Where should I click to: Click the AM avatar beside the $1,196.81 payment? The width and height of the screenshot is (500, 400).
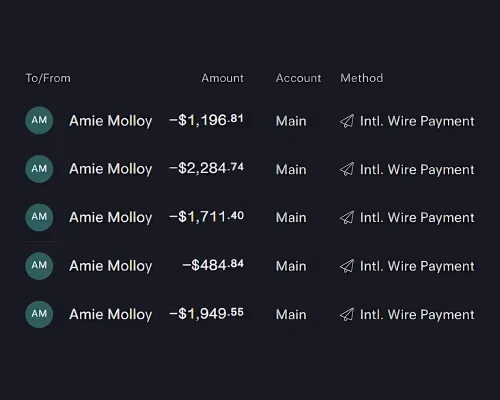[39, 120]
